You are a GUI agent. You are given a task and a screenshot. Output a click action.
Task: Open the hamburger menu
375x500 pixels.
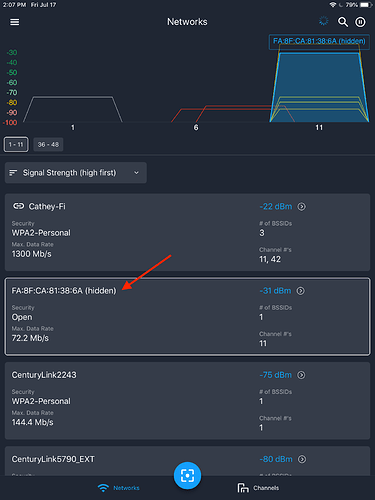pos(14,22)
